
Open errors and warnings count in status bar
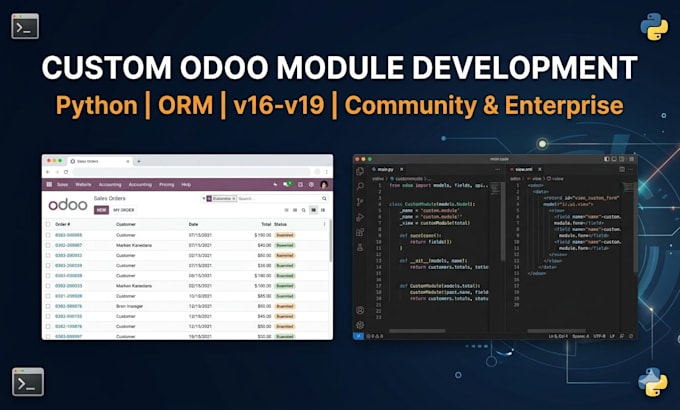(375, 336)
